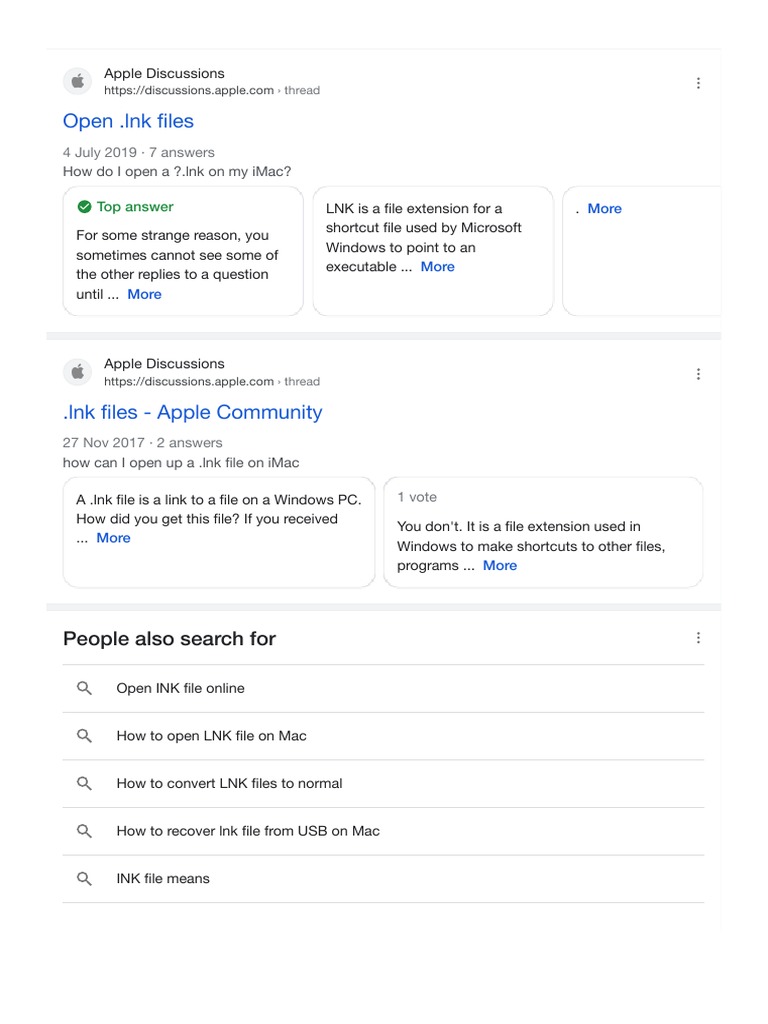
Task: Search 'How to recover lnk file from USB on Mac'
Action: (x=248, y=831)
